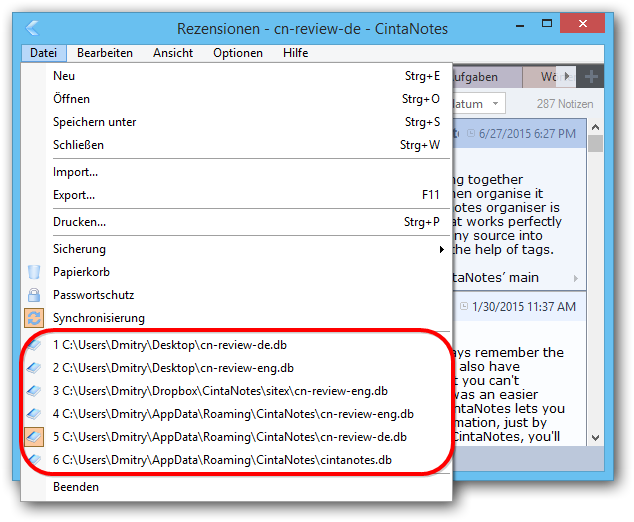Open the Datei menu
Image resolution: width=634 pixels, height=522 pixels.
(44, 53)
